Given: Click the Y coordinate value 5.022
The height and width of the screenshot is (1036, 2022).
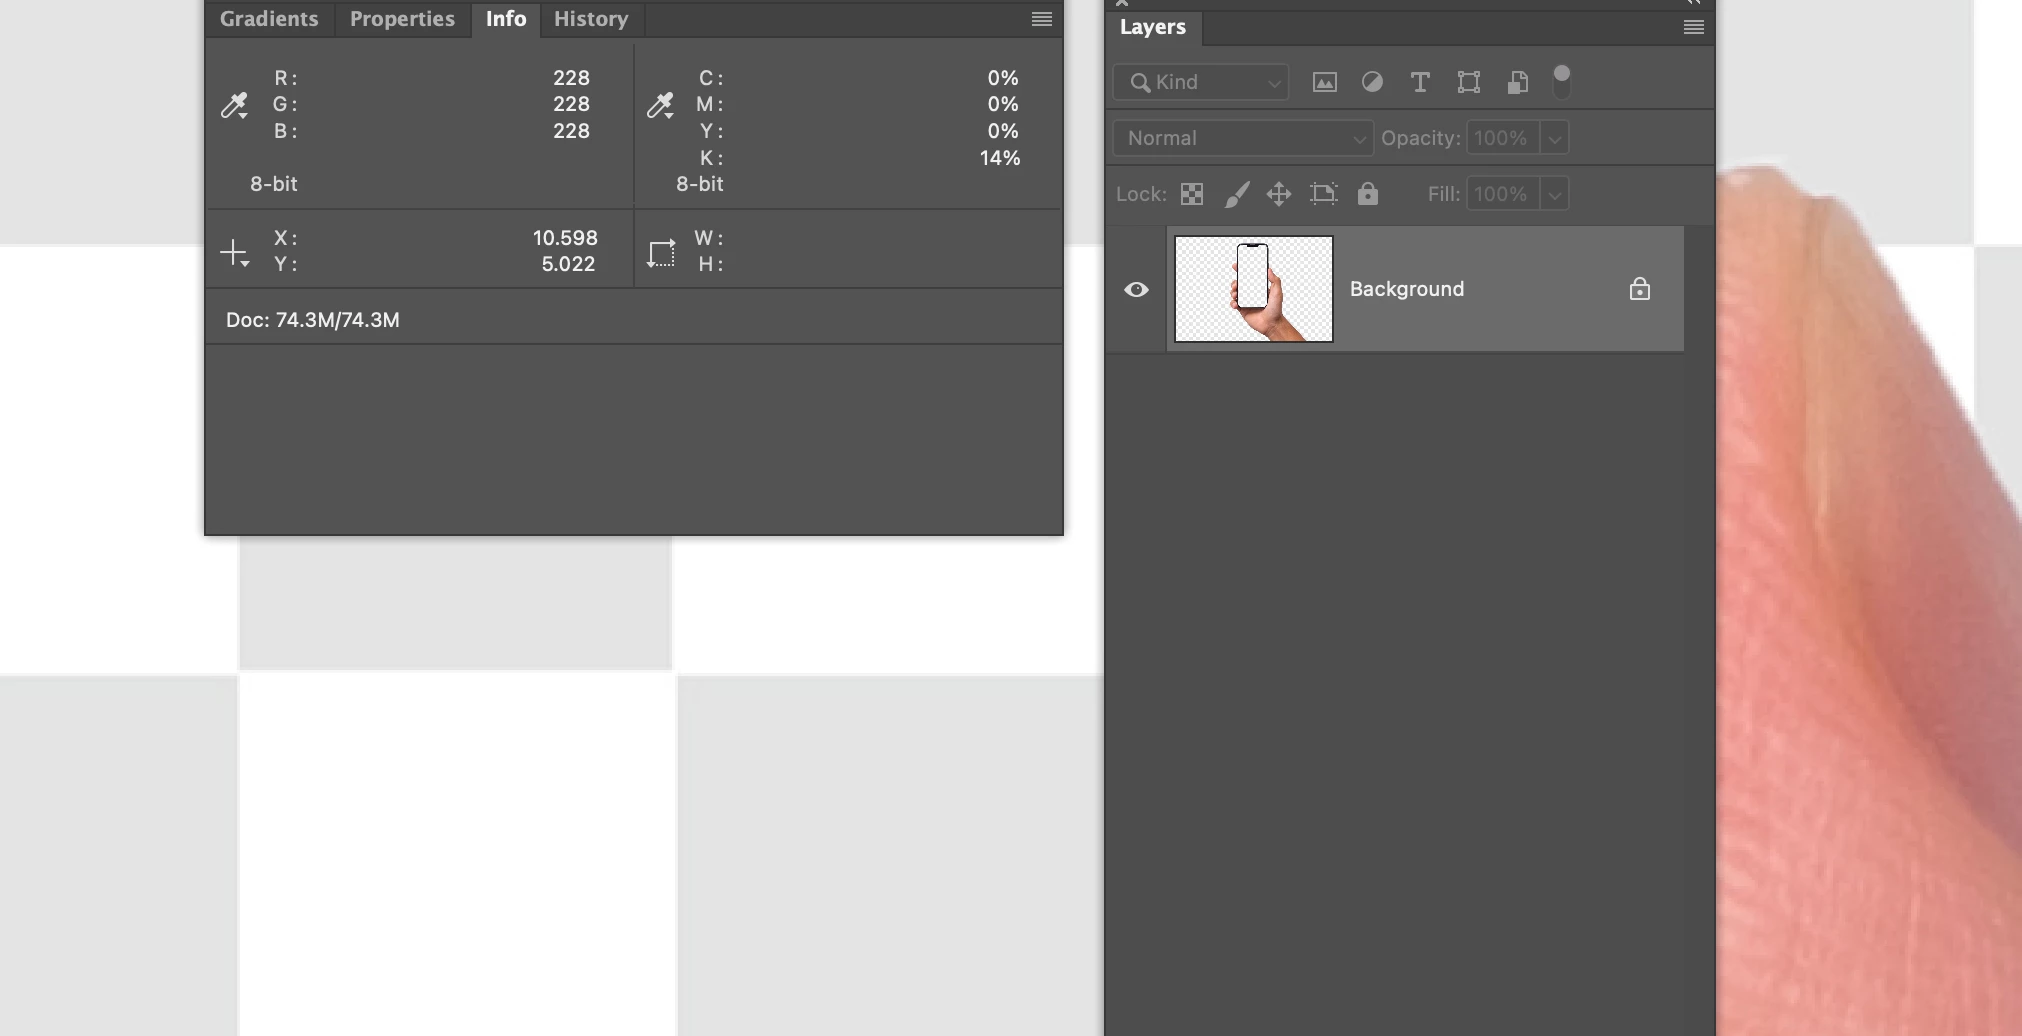Looking at the screenshot, I should click(x=568, y=264).
